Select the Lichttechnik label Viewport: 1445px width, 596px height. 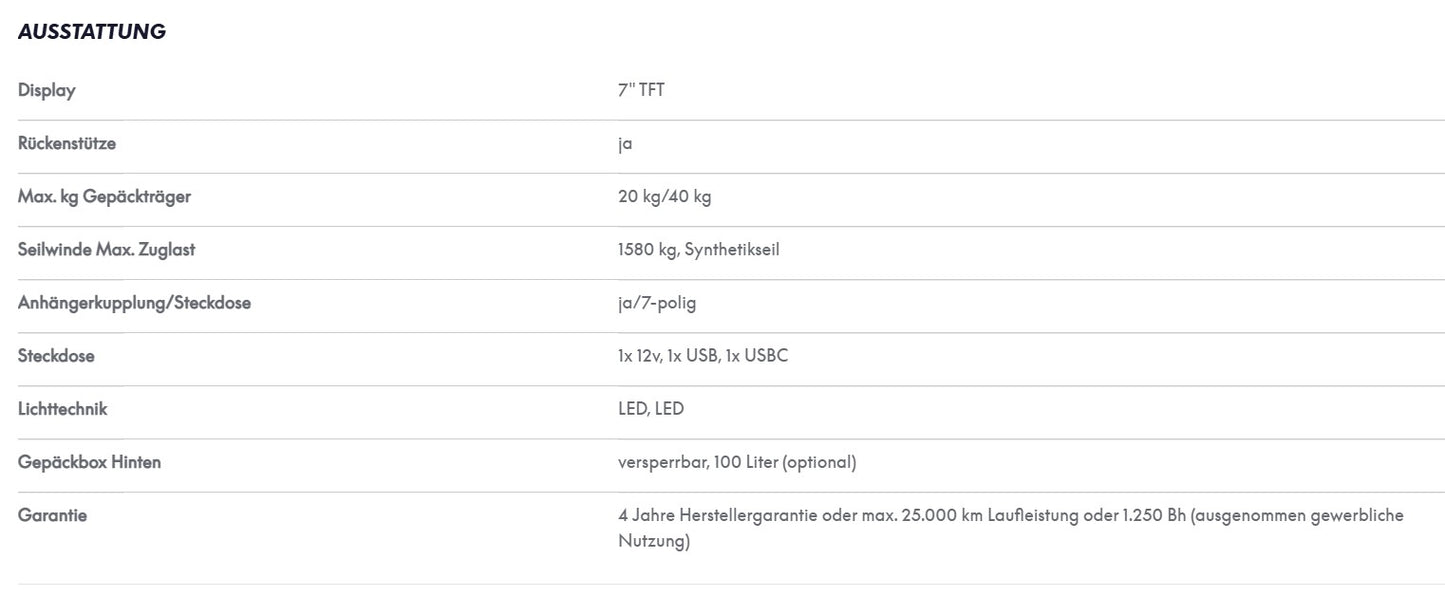(63, 408)
